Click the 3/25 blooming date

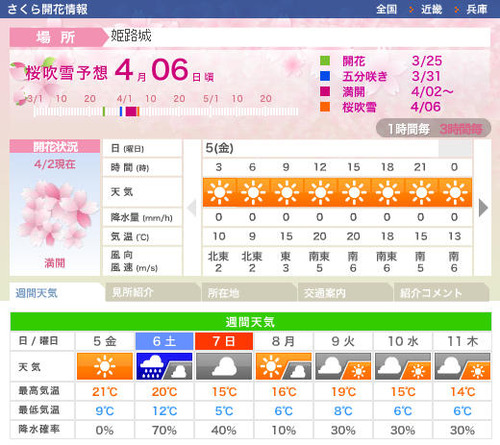coord(427,61)
